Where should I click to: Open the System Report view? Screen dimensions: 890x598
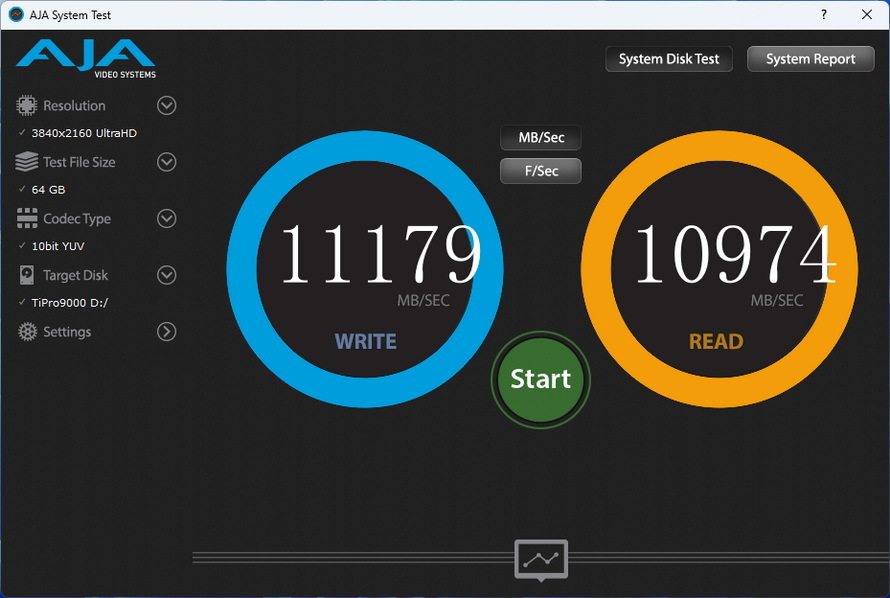[811, 59]
